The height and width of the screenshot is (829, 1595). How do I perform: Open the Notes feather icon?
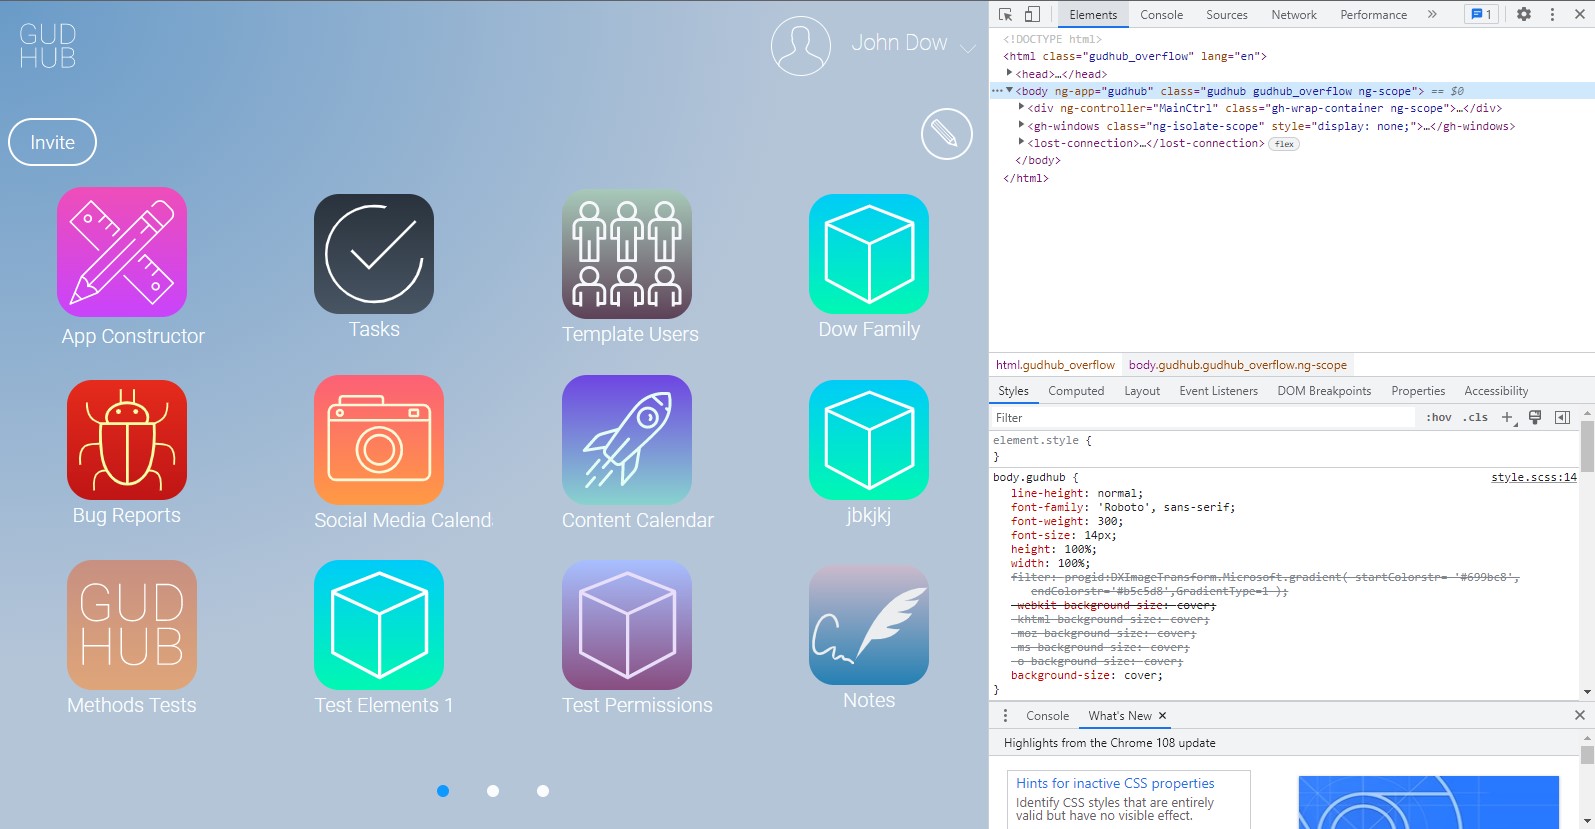click(x=869, y=625)
